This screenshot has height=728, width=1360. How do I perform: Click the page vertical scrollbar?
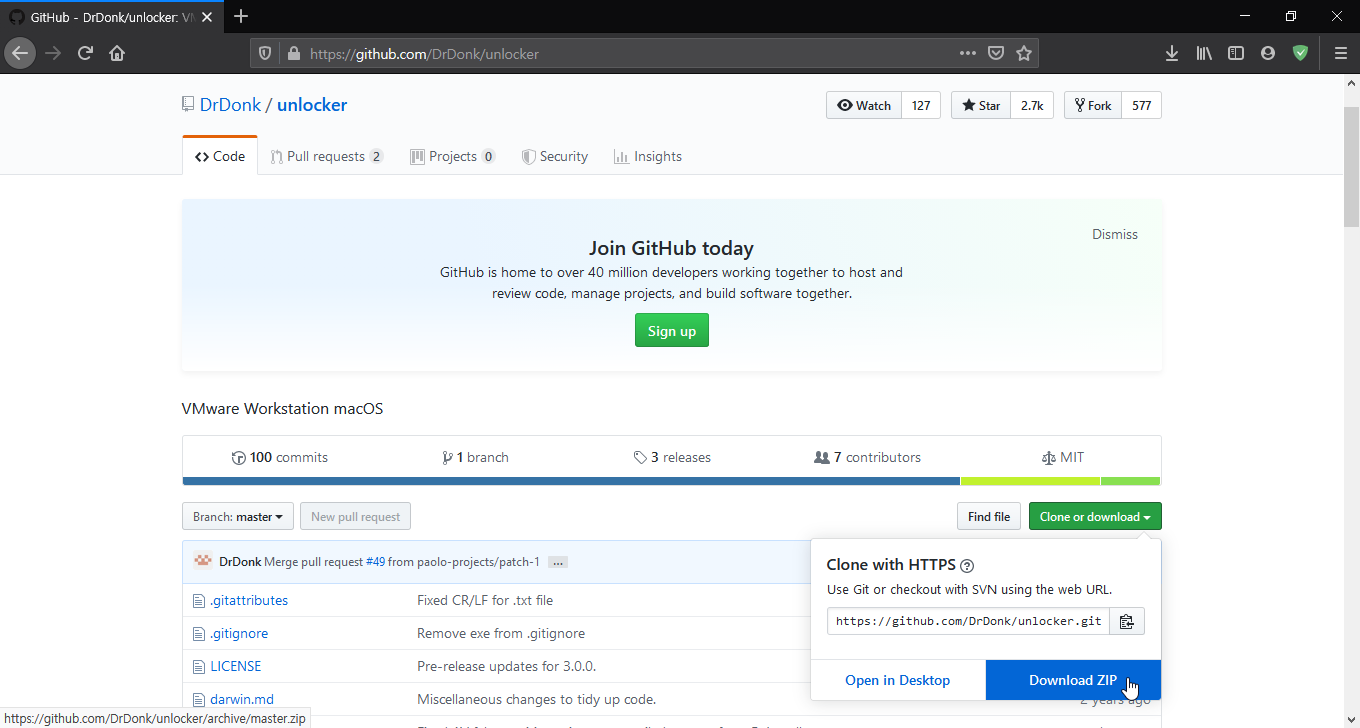[x=1351, y=400]
